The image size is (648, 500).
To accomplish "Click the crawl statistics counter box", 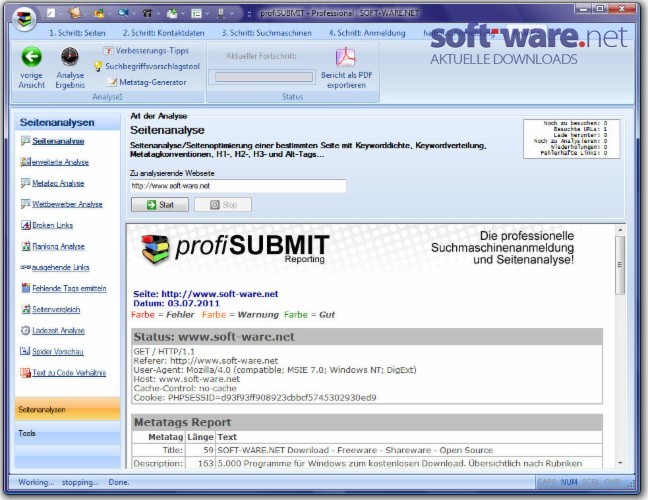I will [x=572, y=138].
